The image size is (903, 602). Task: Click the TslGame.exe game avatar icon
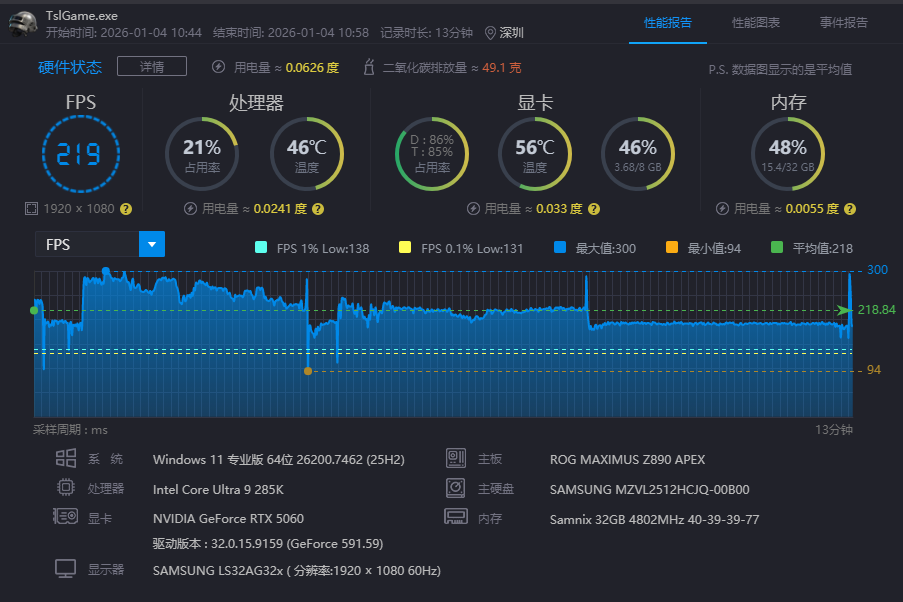coord(23,23)
